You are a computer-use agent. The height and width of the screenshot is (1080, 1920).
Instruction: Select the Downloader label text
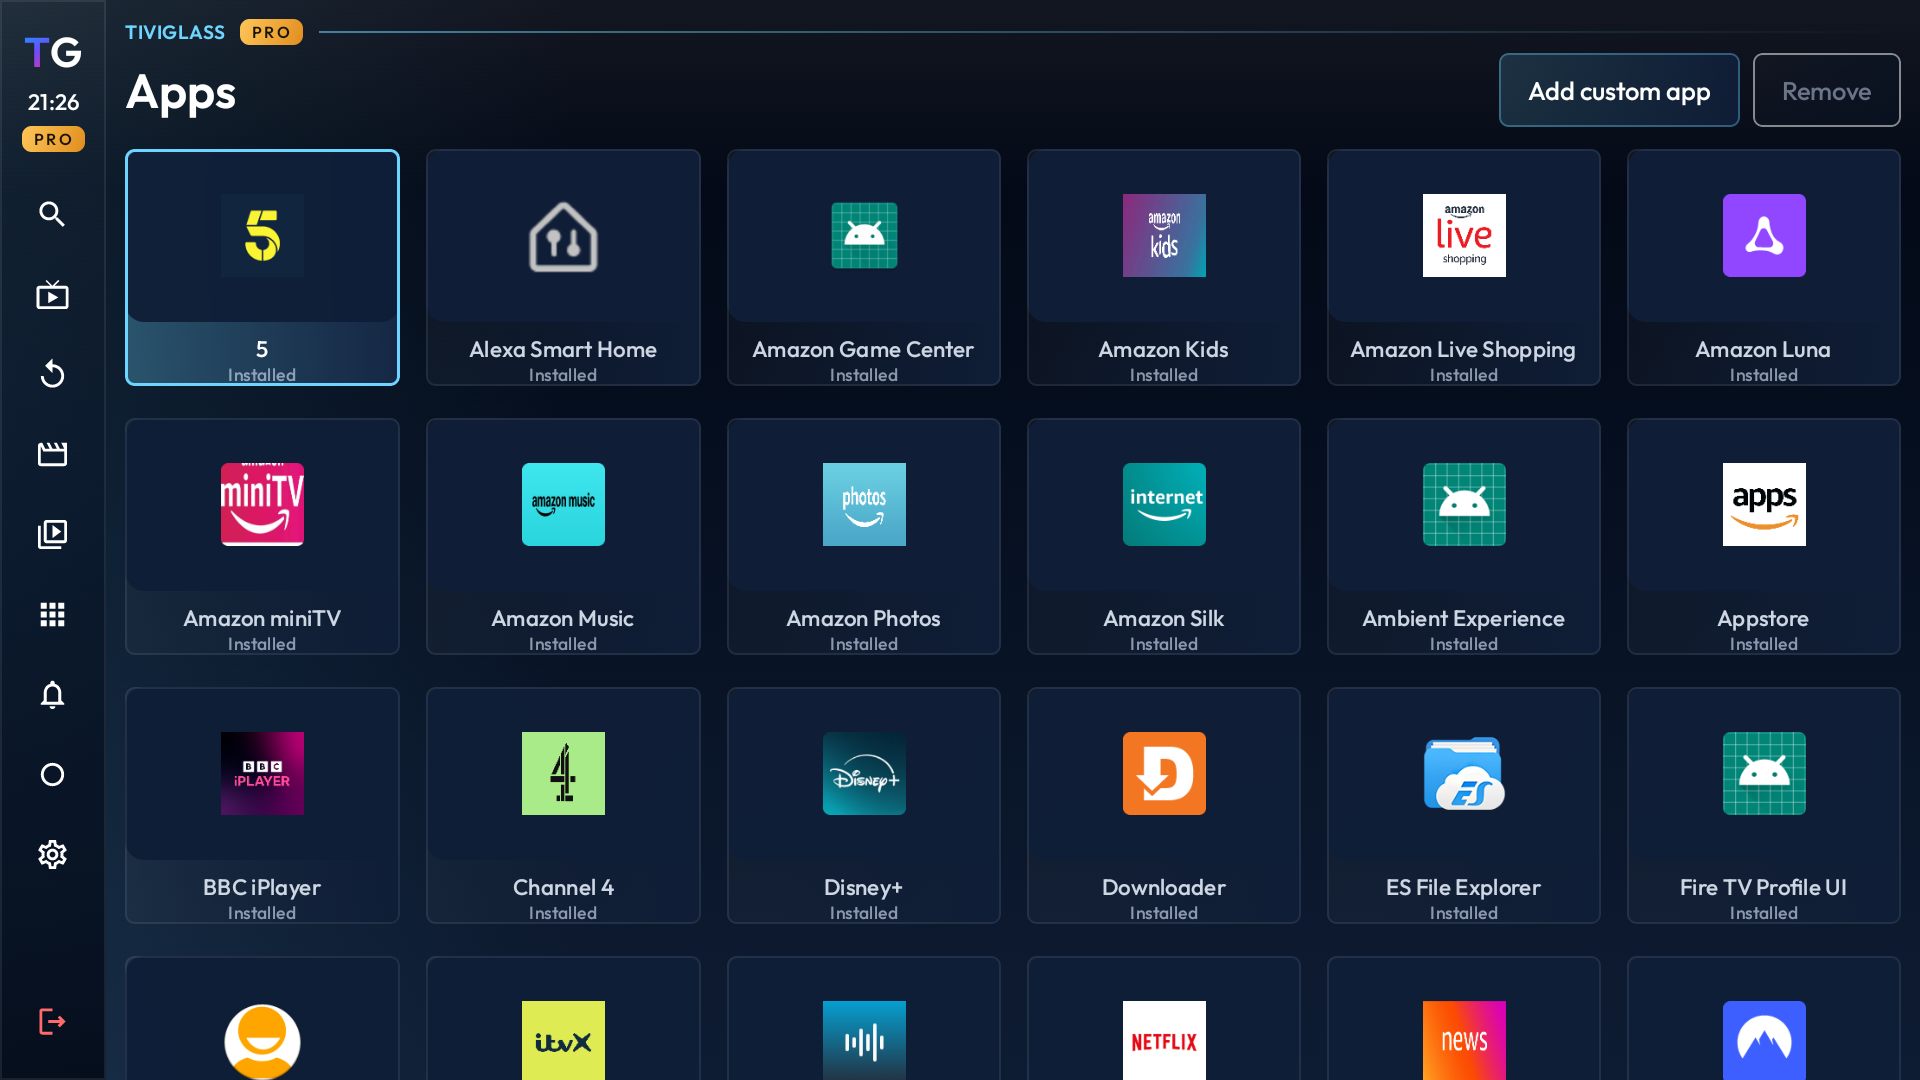1163,887
